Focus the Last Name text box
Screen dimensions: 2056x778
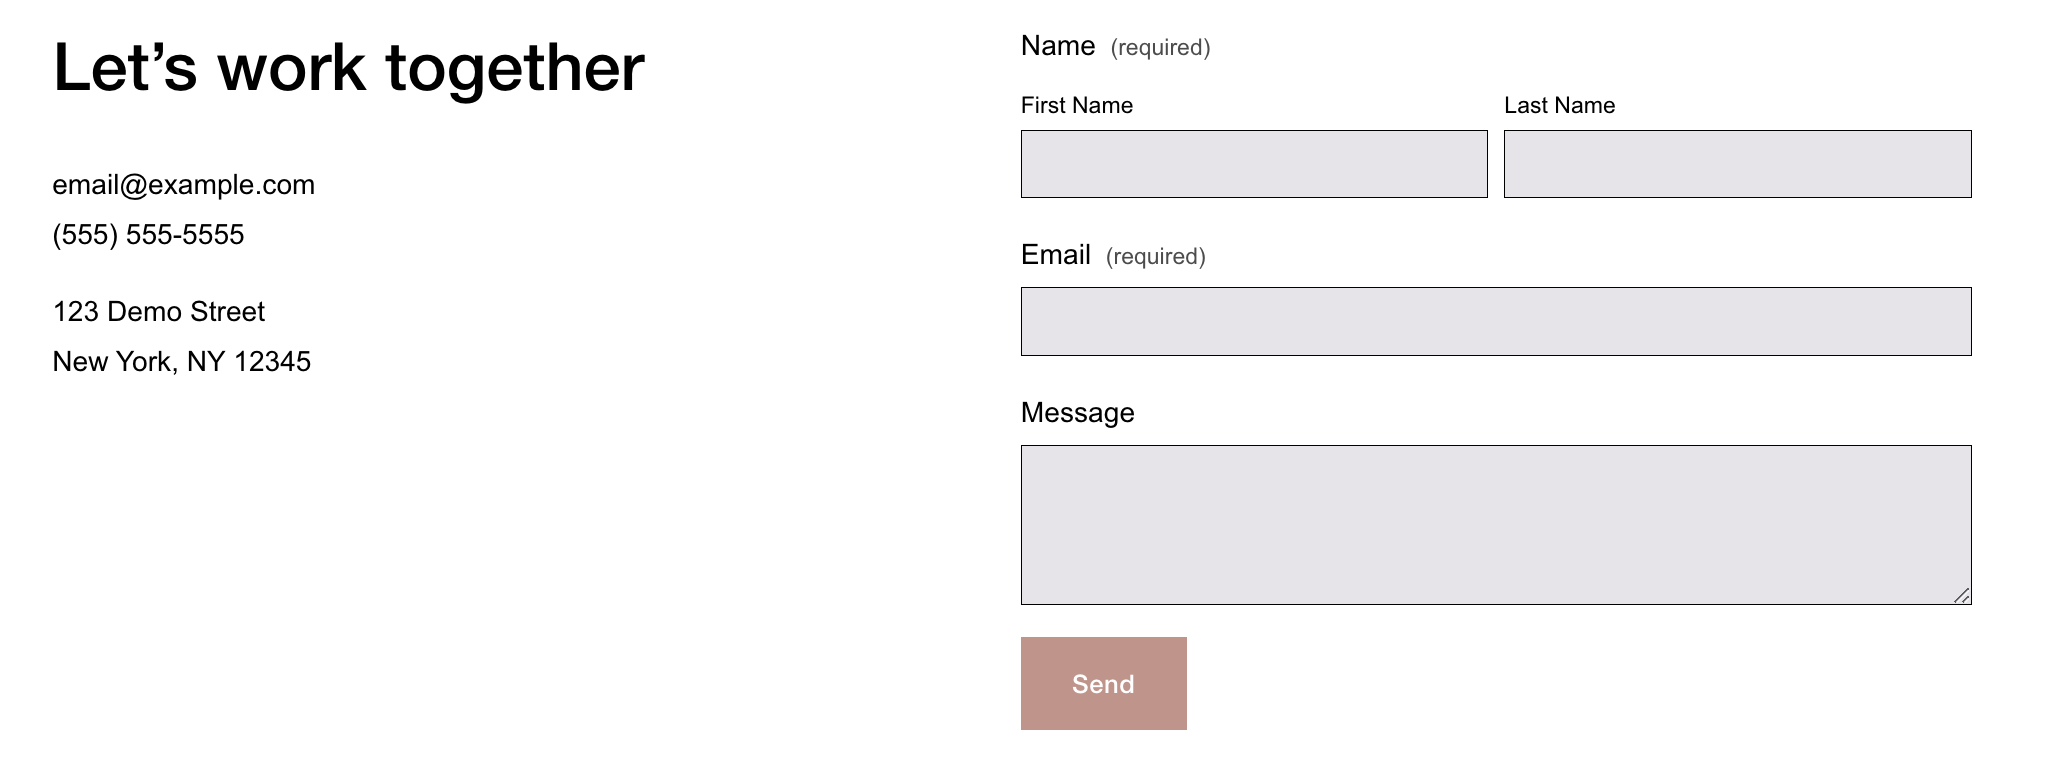(x=1737, y=164)
